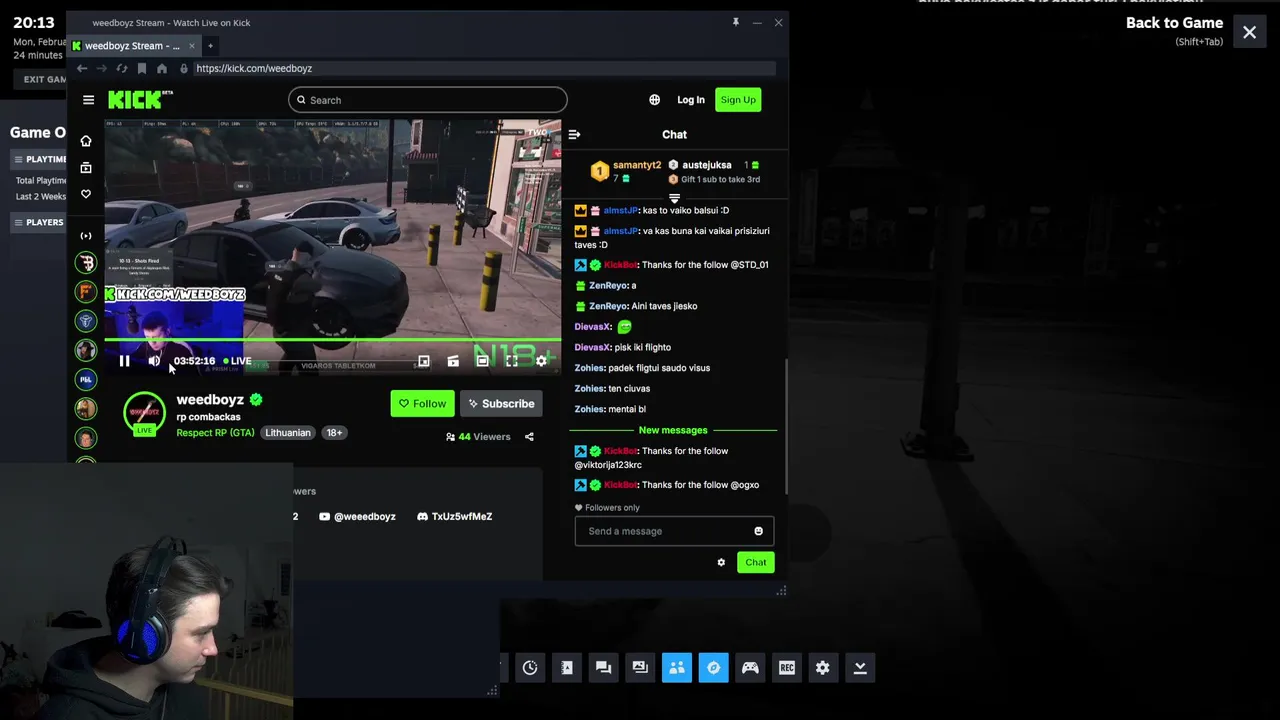1280x720 pixels.
Task: Open the language globe selector
Action: (654, 100)
